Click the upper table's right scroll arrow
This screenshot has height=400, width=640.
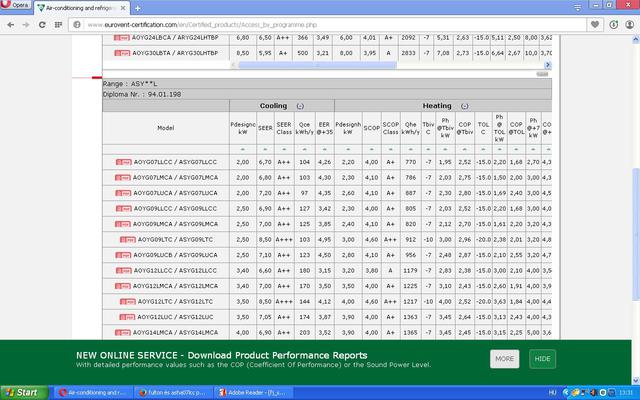548,65
